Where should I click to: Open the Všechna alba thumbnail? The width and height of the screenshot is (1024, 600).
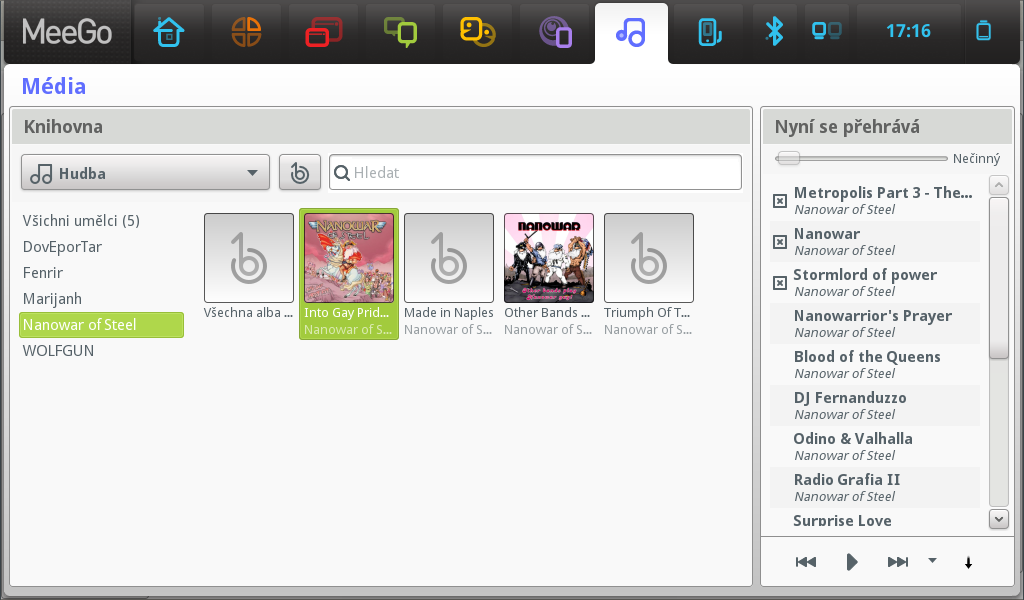pyautogui.click(x=249, y=258)
